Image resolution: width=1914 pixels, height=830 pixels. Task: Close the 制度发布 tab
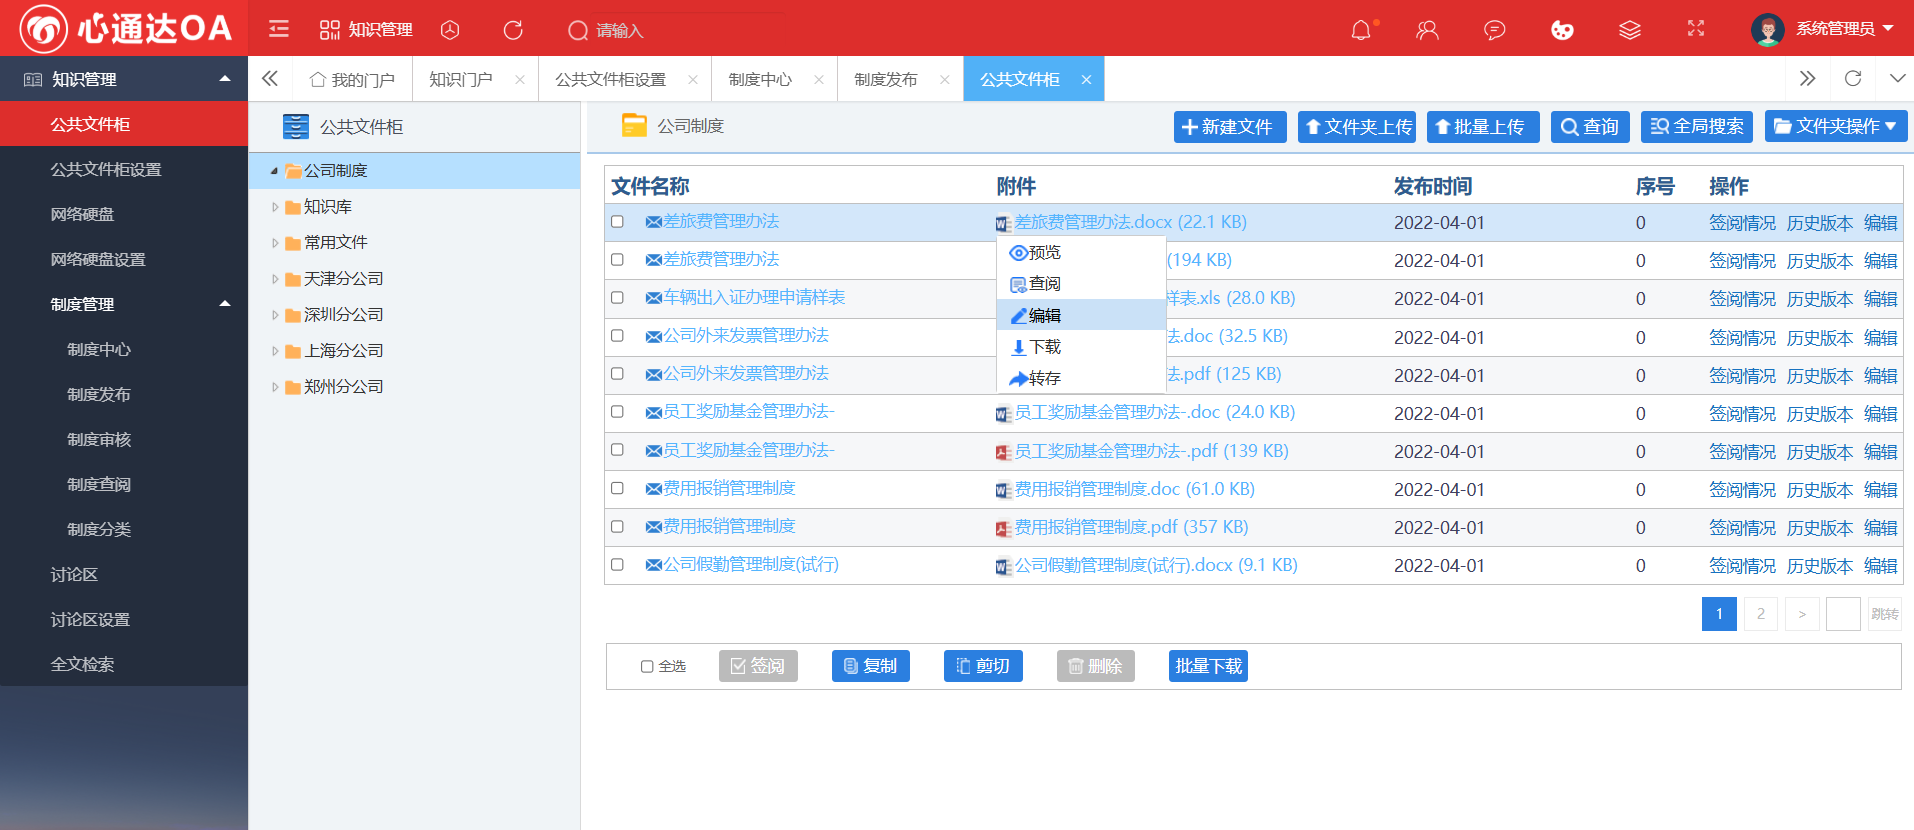(945, 80)
